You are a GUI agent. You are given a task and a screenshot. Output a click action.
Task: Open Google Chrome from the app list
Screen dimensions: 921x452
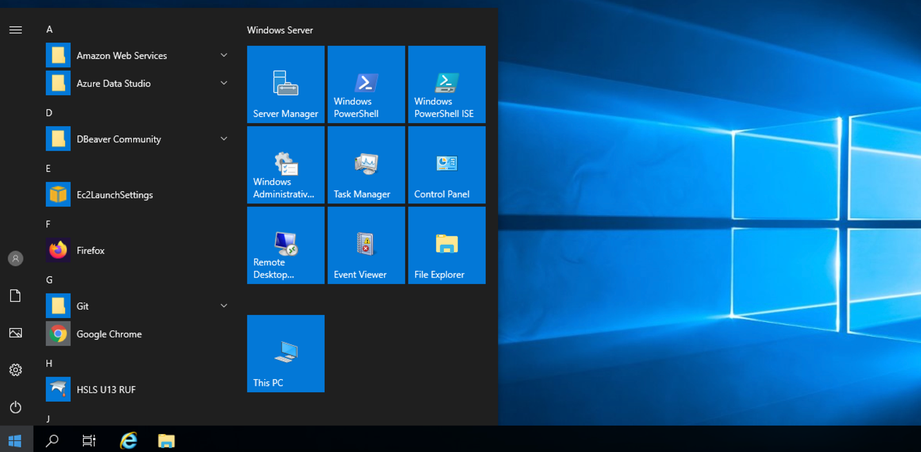click(108, 334)
